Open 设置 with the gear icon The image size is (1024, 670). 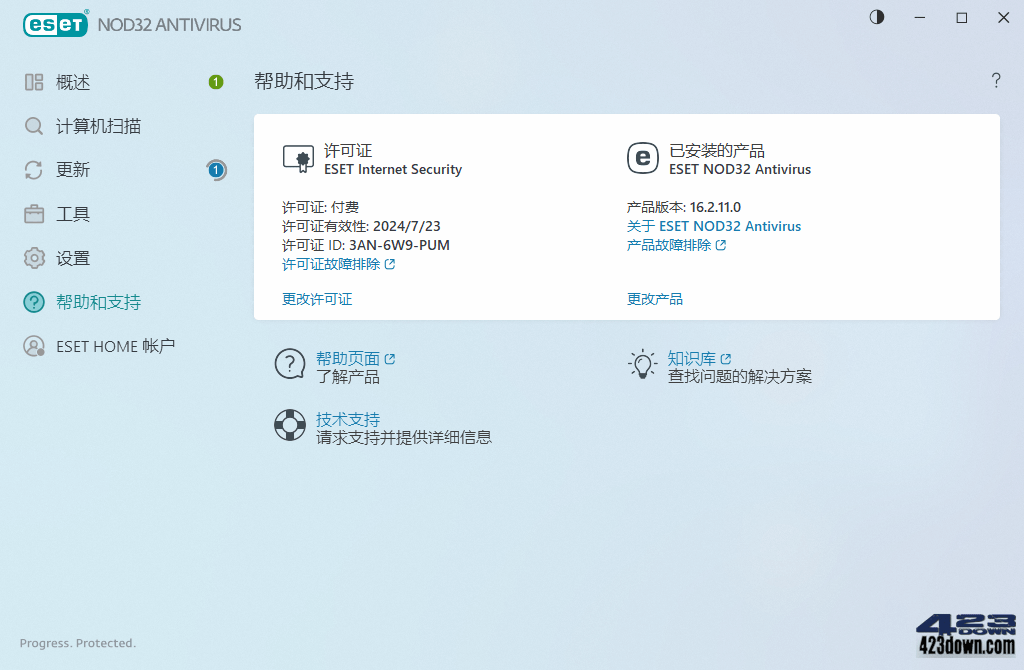pyautogui.click(x=33, y=257)
